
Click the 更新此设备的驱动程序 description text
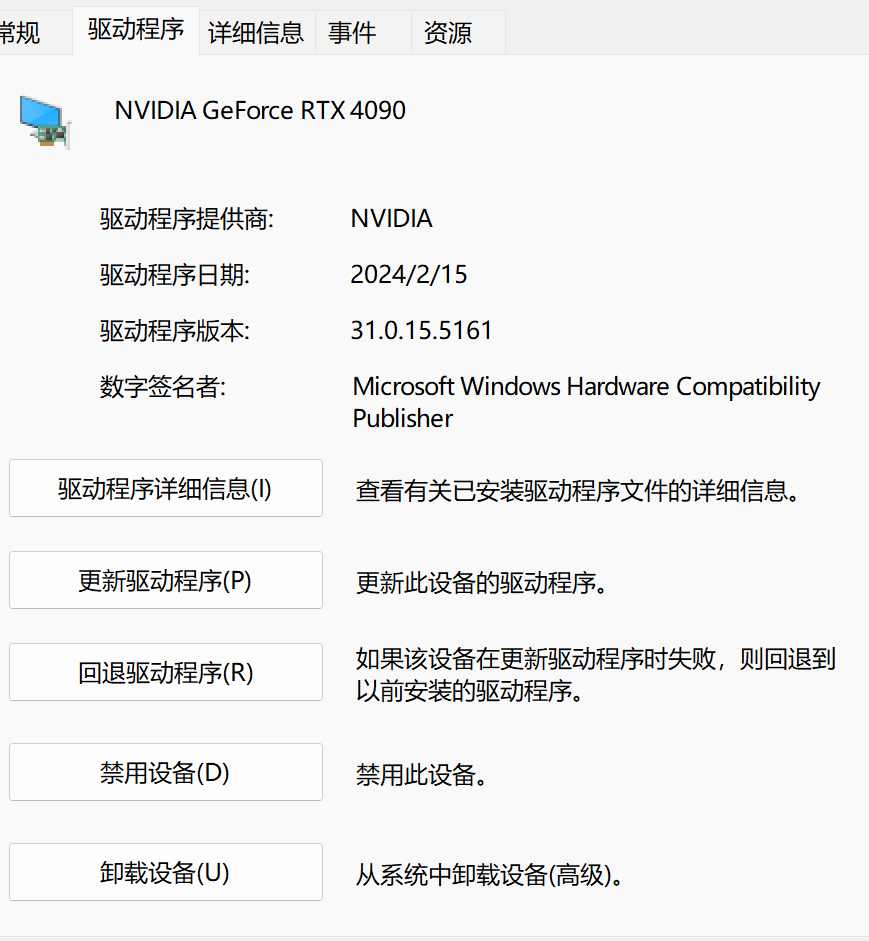(482, 583)
